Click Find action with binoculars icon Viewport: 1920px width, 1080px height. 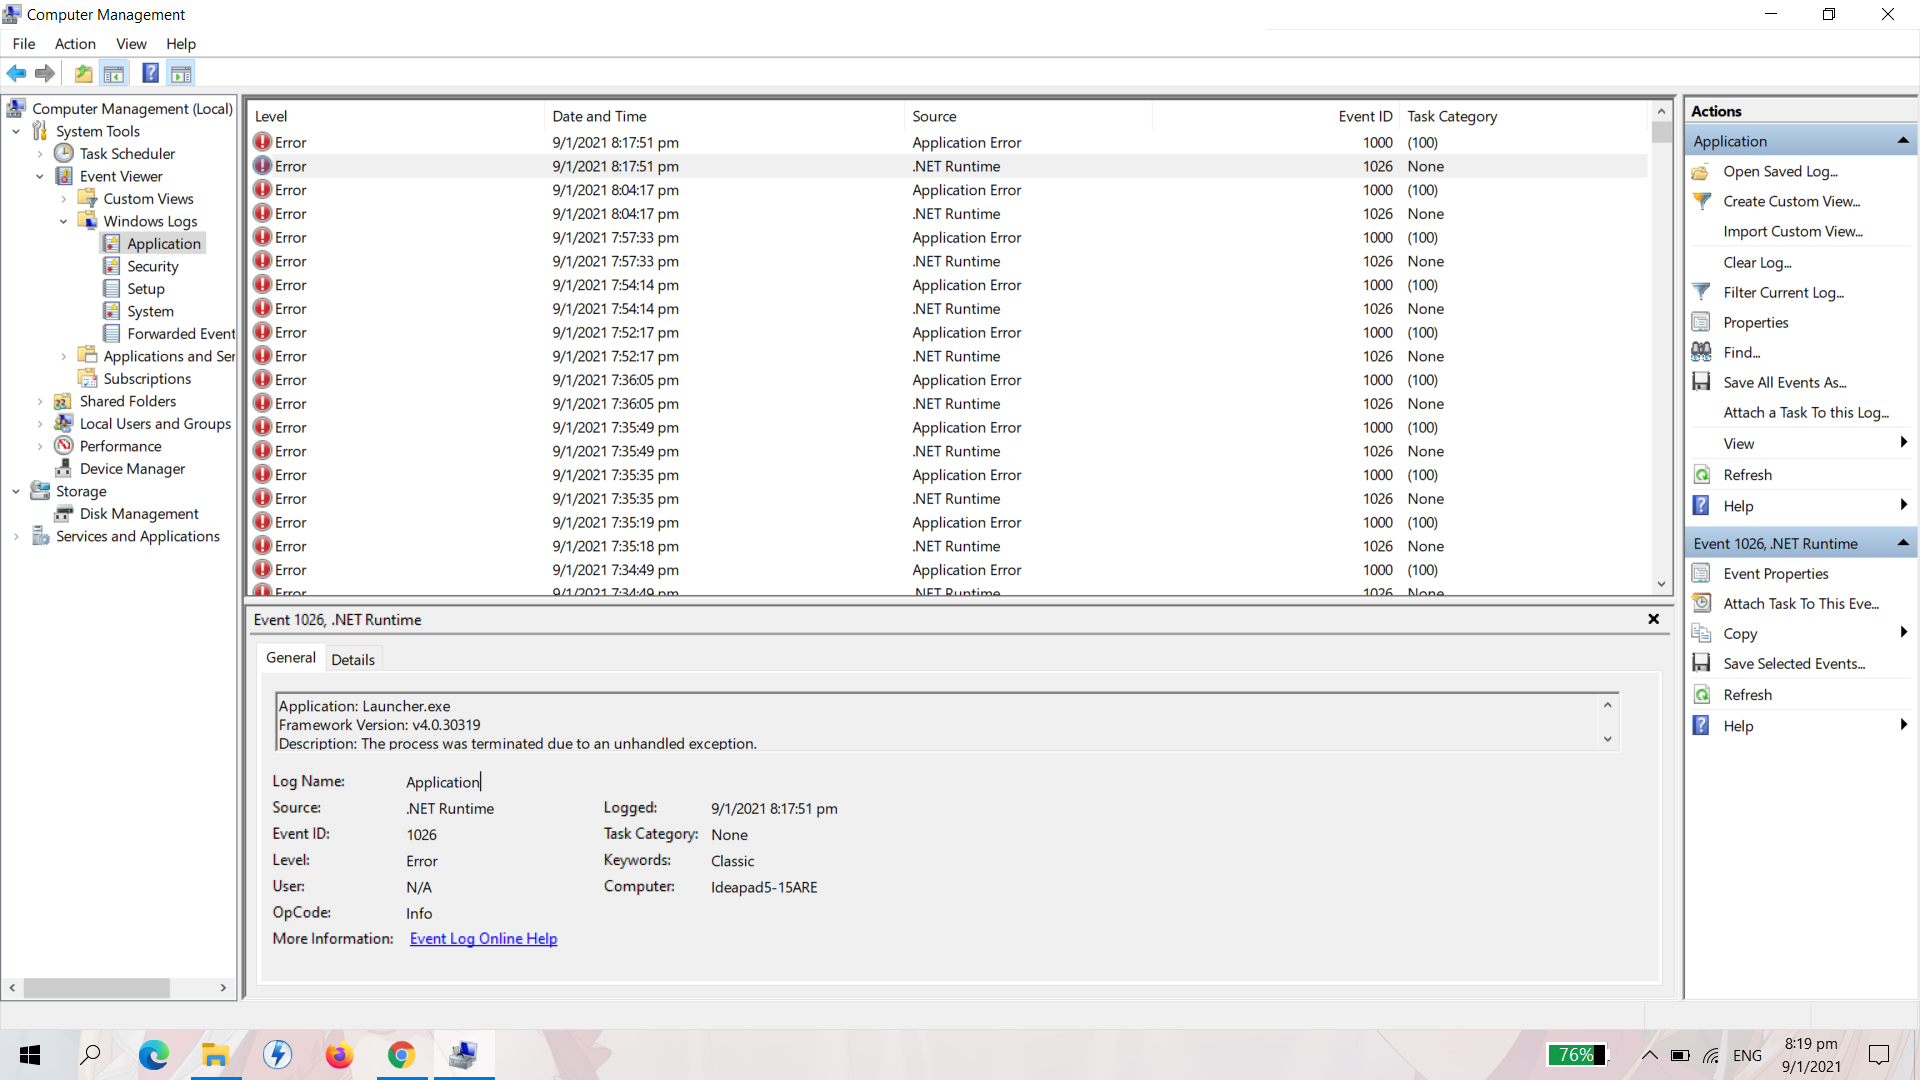pyautogui.click(x=1741, y=353)
